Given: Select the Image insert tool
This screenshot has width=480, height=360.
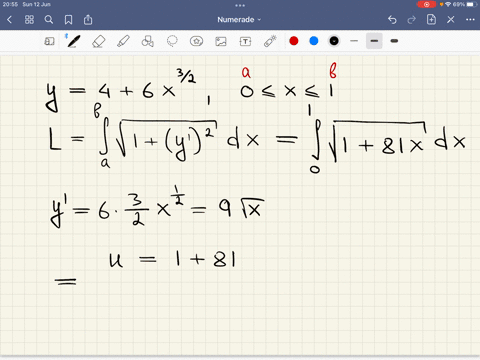Looking at the screenshot, I should [221, 41].
